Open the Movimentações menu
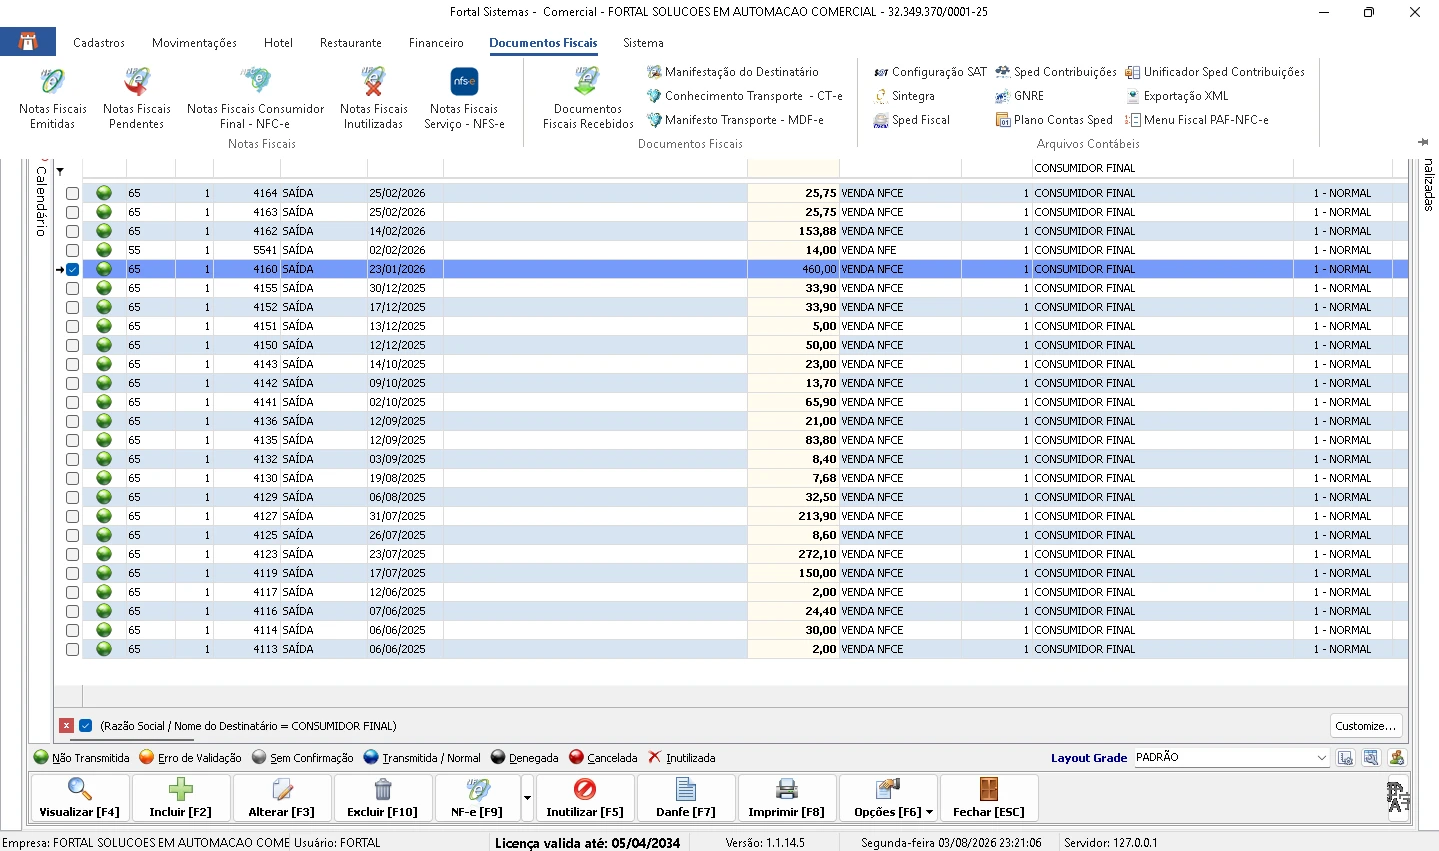1439x851 pixels. (x=194, y=43)
